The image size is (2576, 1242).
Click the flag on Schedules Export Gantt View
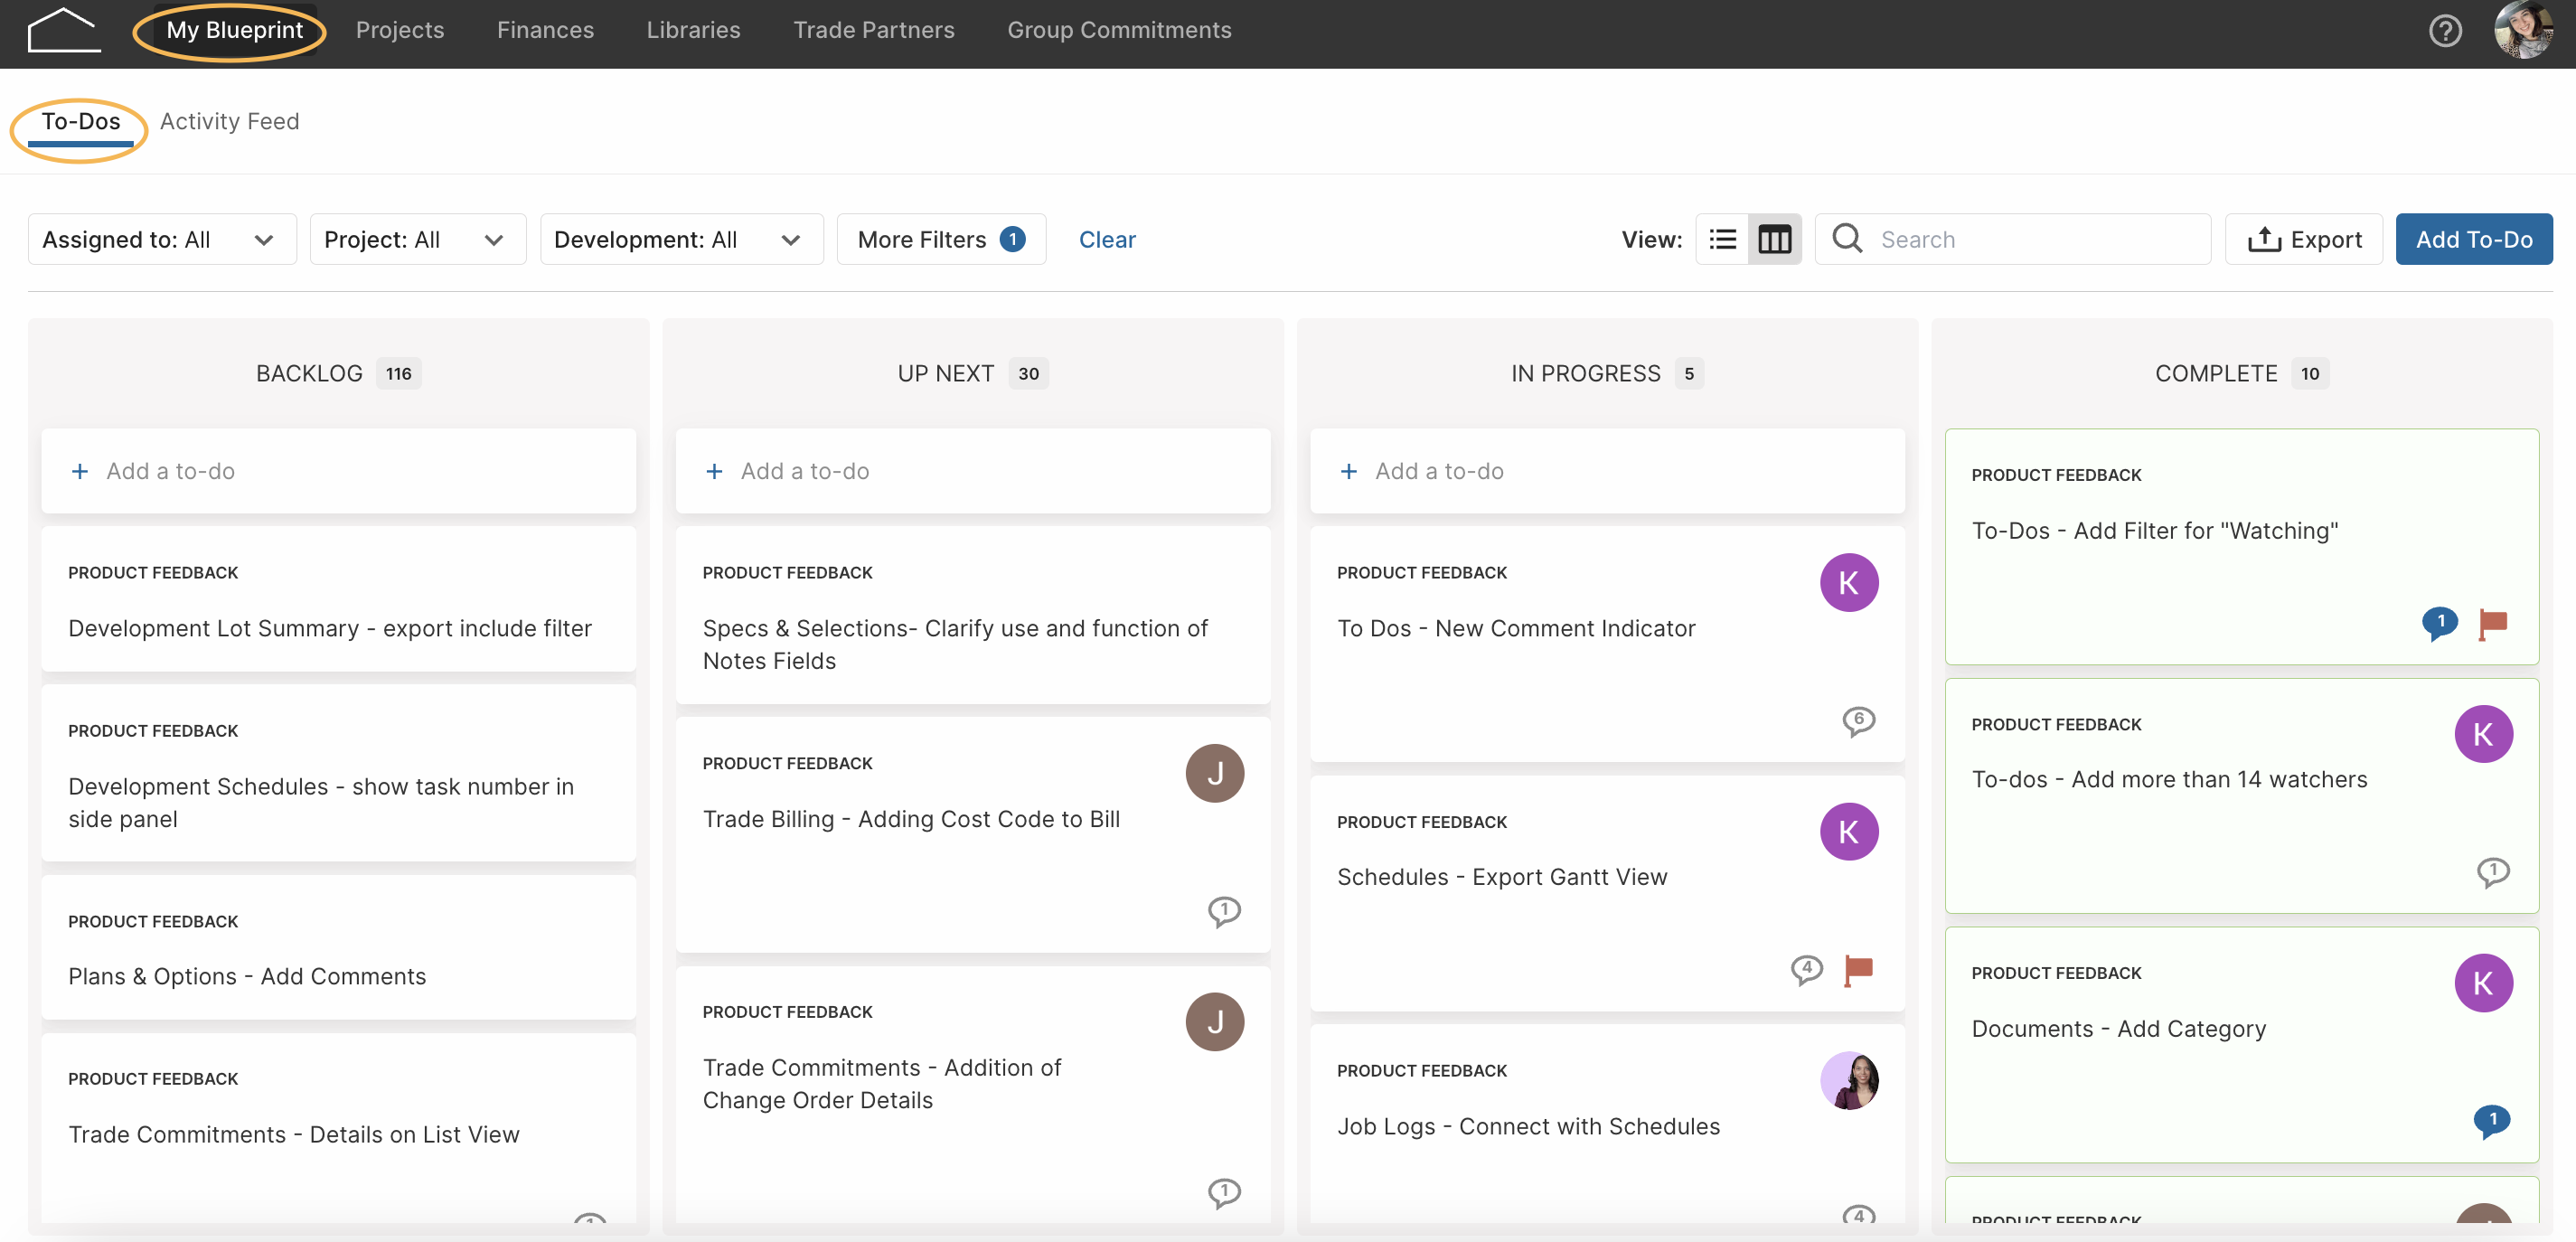pos(1858,970)
